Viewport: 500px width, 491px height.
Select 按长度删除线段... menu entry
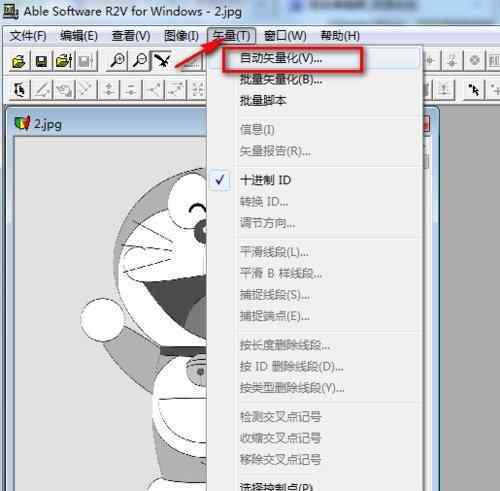pos(315,345)
